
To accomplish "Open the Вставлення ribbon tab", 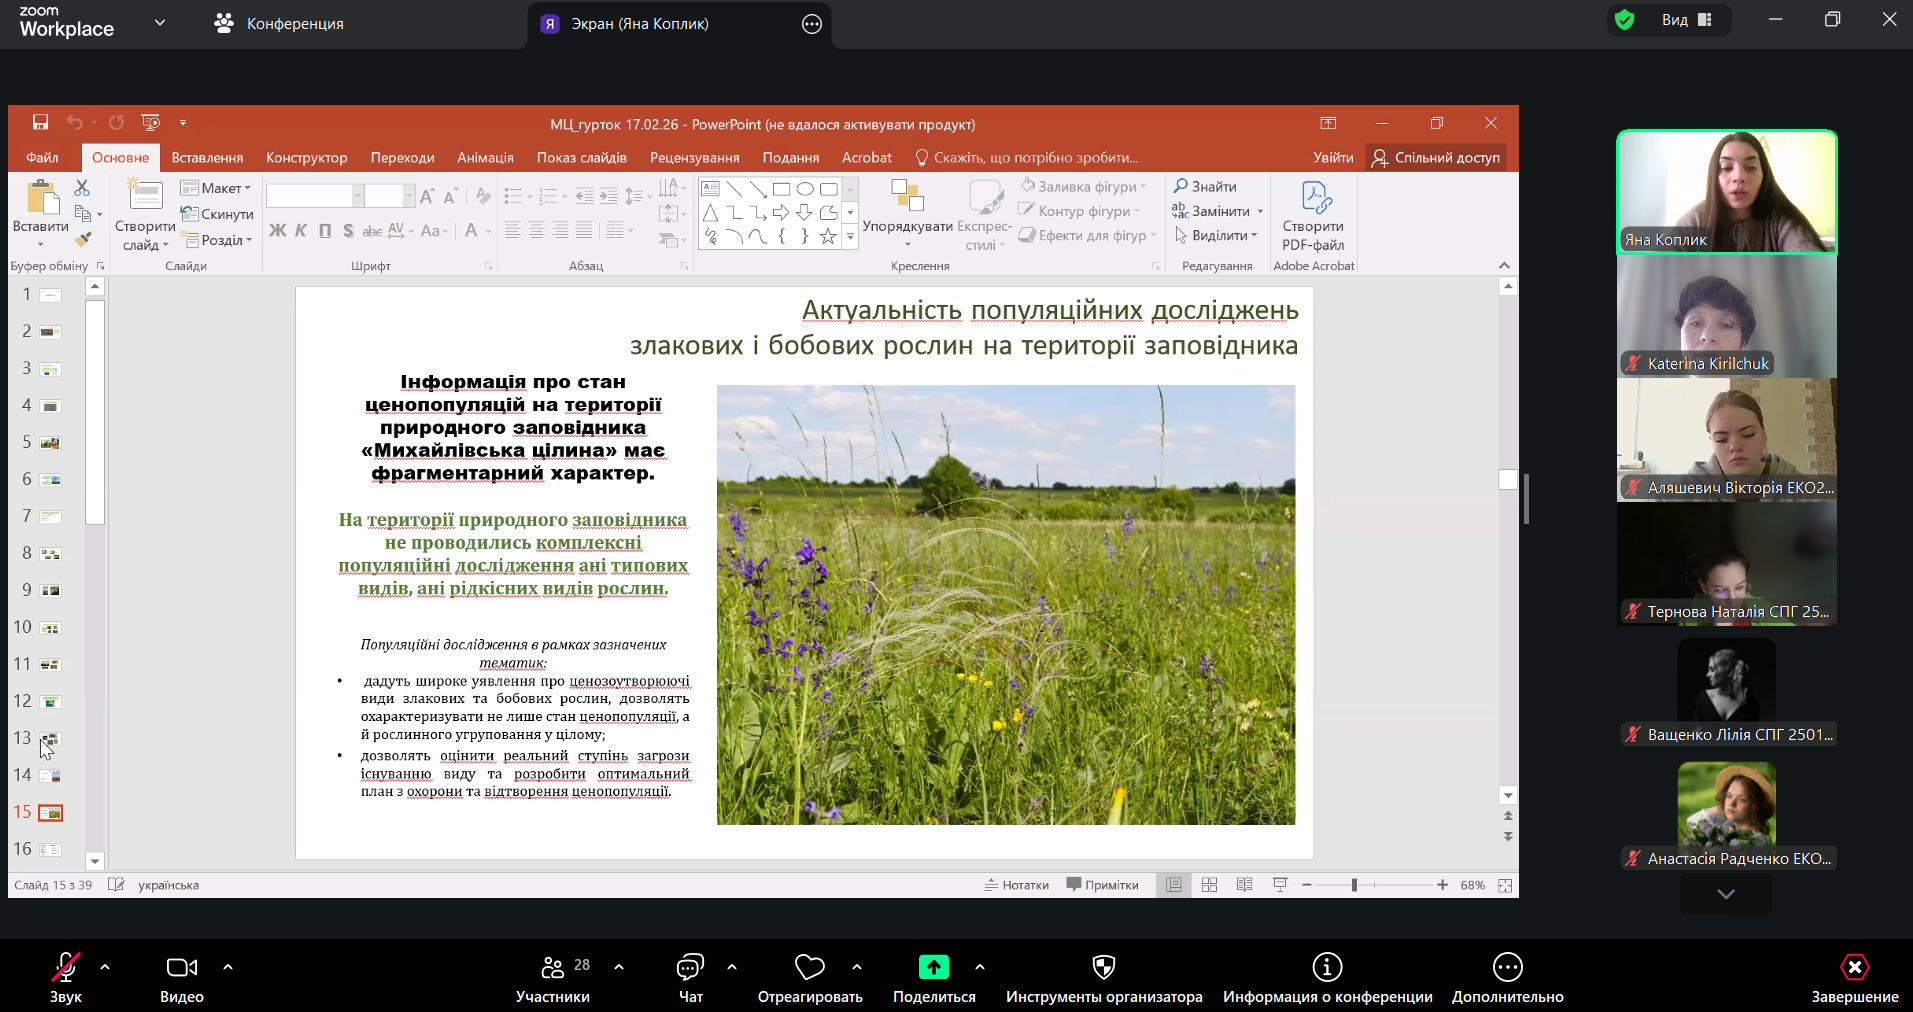I will [207, 158].
